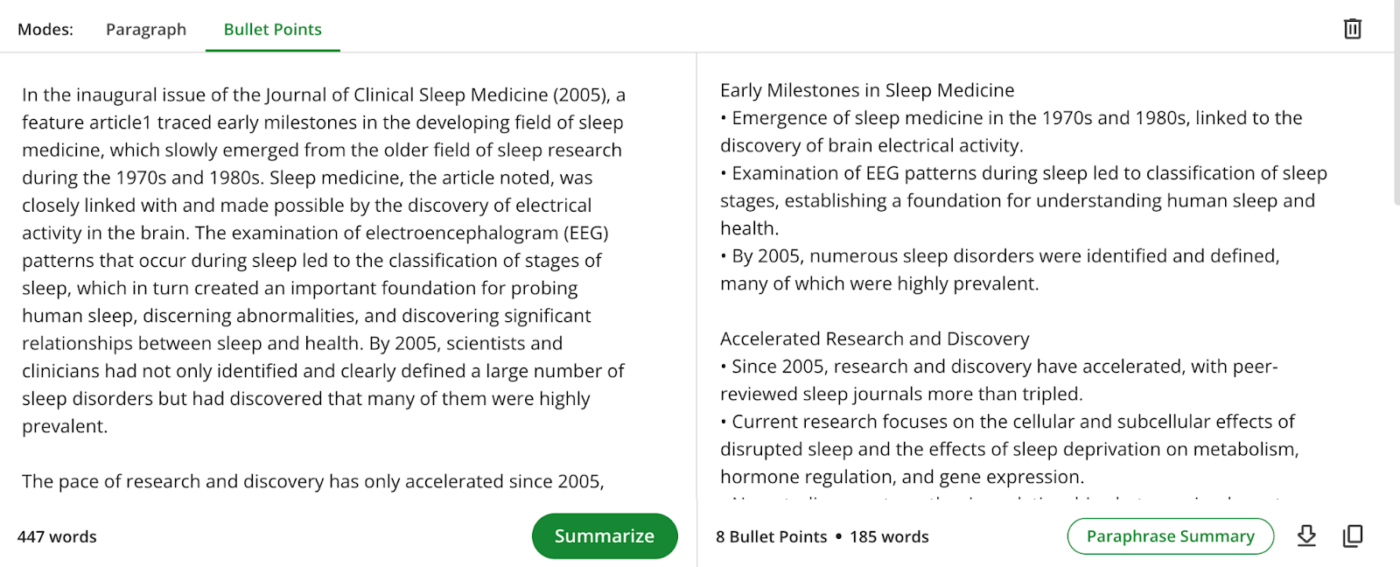Delete all text with the trash icon
The width and height of the screenshot is (1400, 567).
(x=1352, y=29)
